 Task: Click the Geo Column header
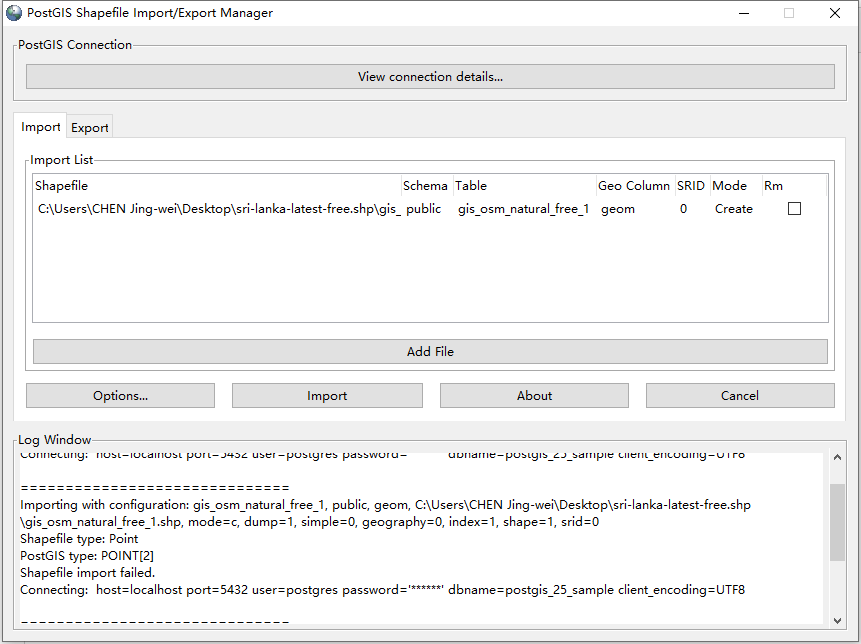point(634,185)
